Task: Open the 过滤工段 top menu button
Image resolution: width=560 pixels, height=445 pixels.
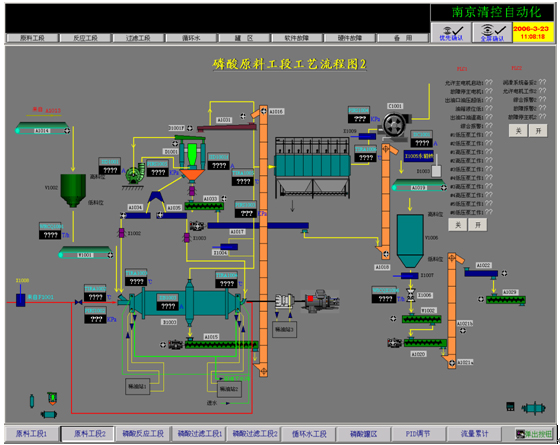Action: pos(138,38)
